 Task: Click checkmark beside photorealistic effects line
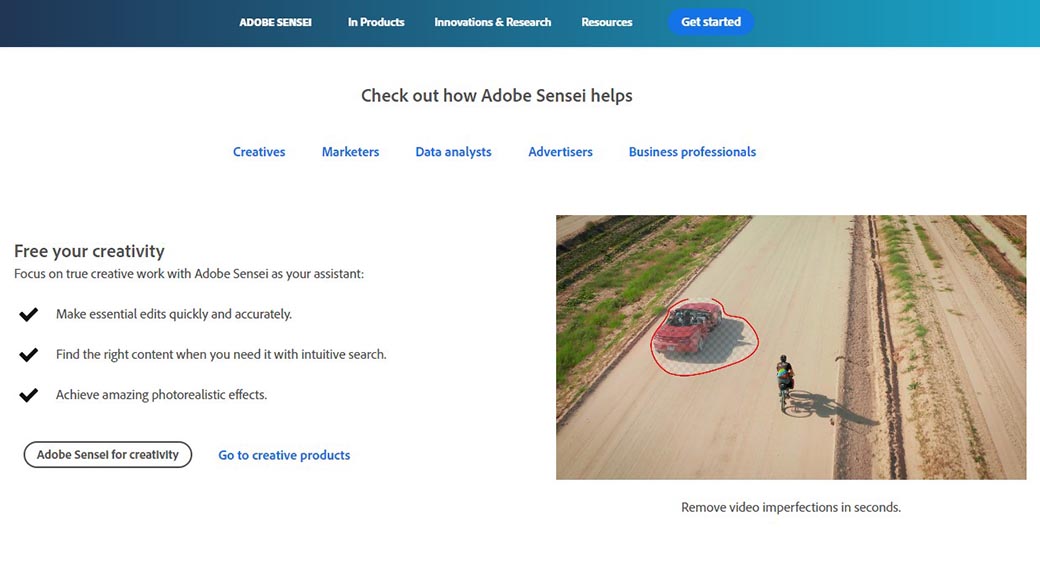29,395
